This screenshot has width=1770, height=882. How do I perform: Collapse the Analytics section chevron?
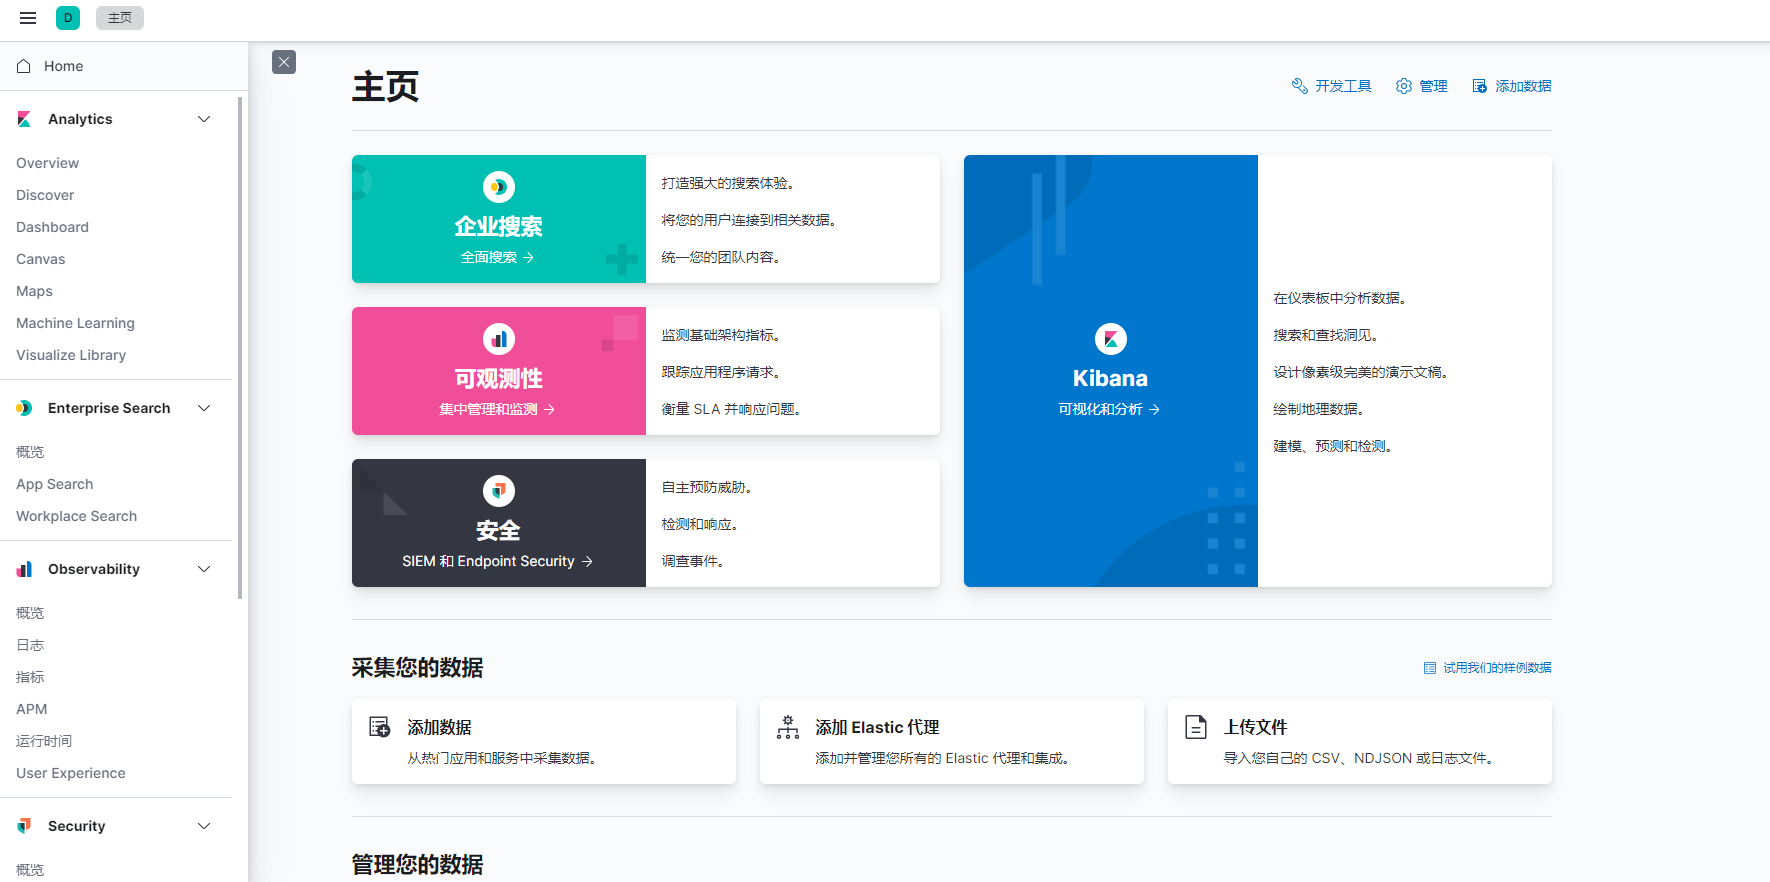204,119
